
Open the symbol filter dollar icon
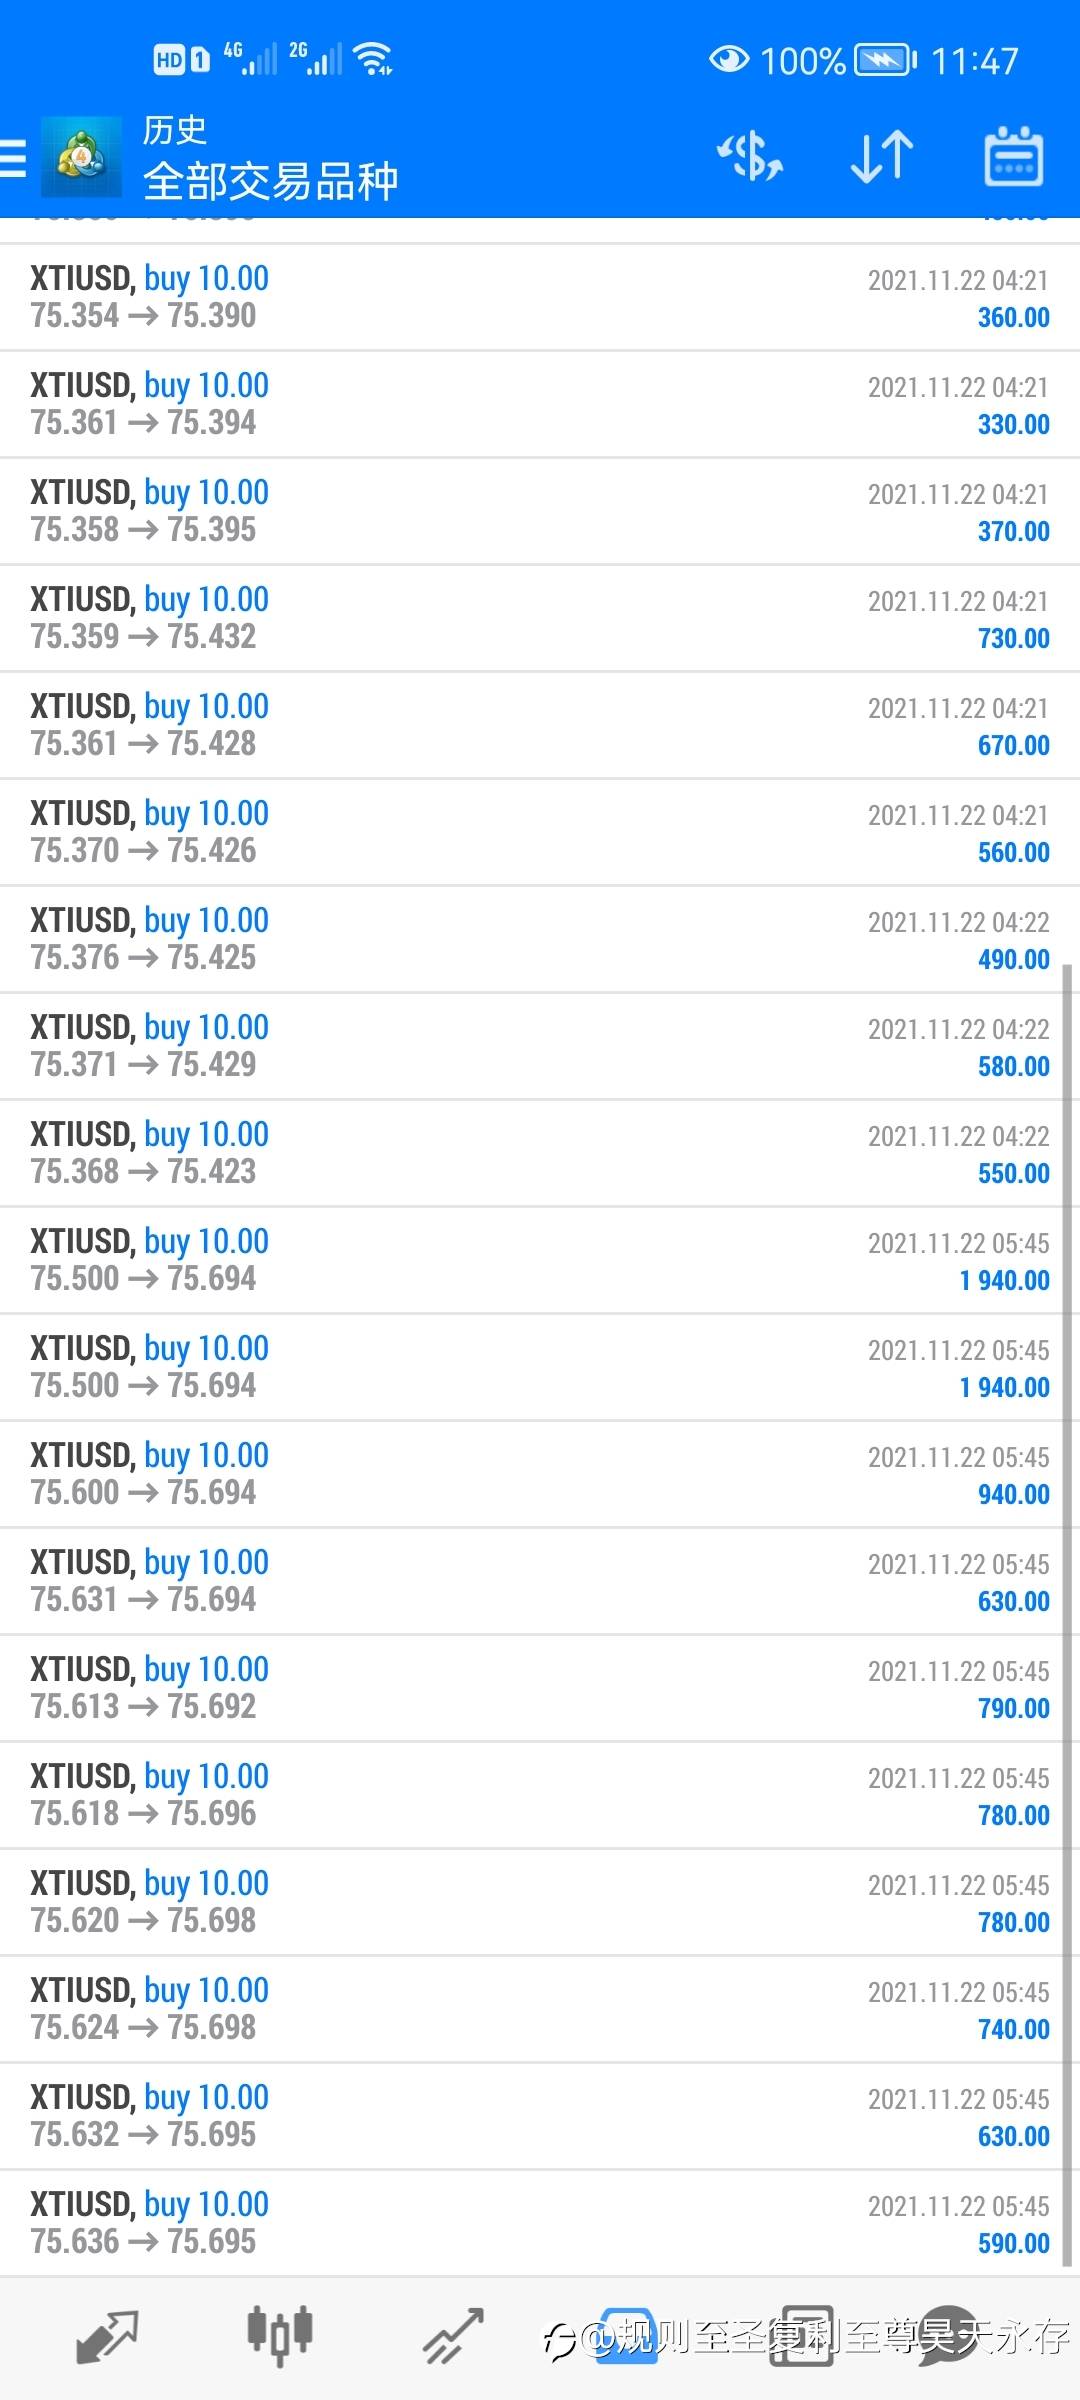(x=750, y=157)
